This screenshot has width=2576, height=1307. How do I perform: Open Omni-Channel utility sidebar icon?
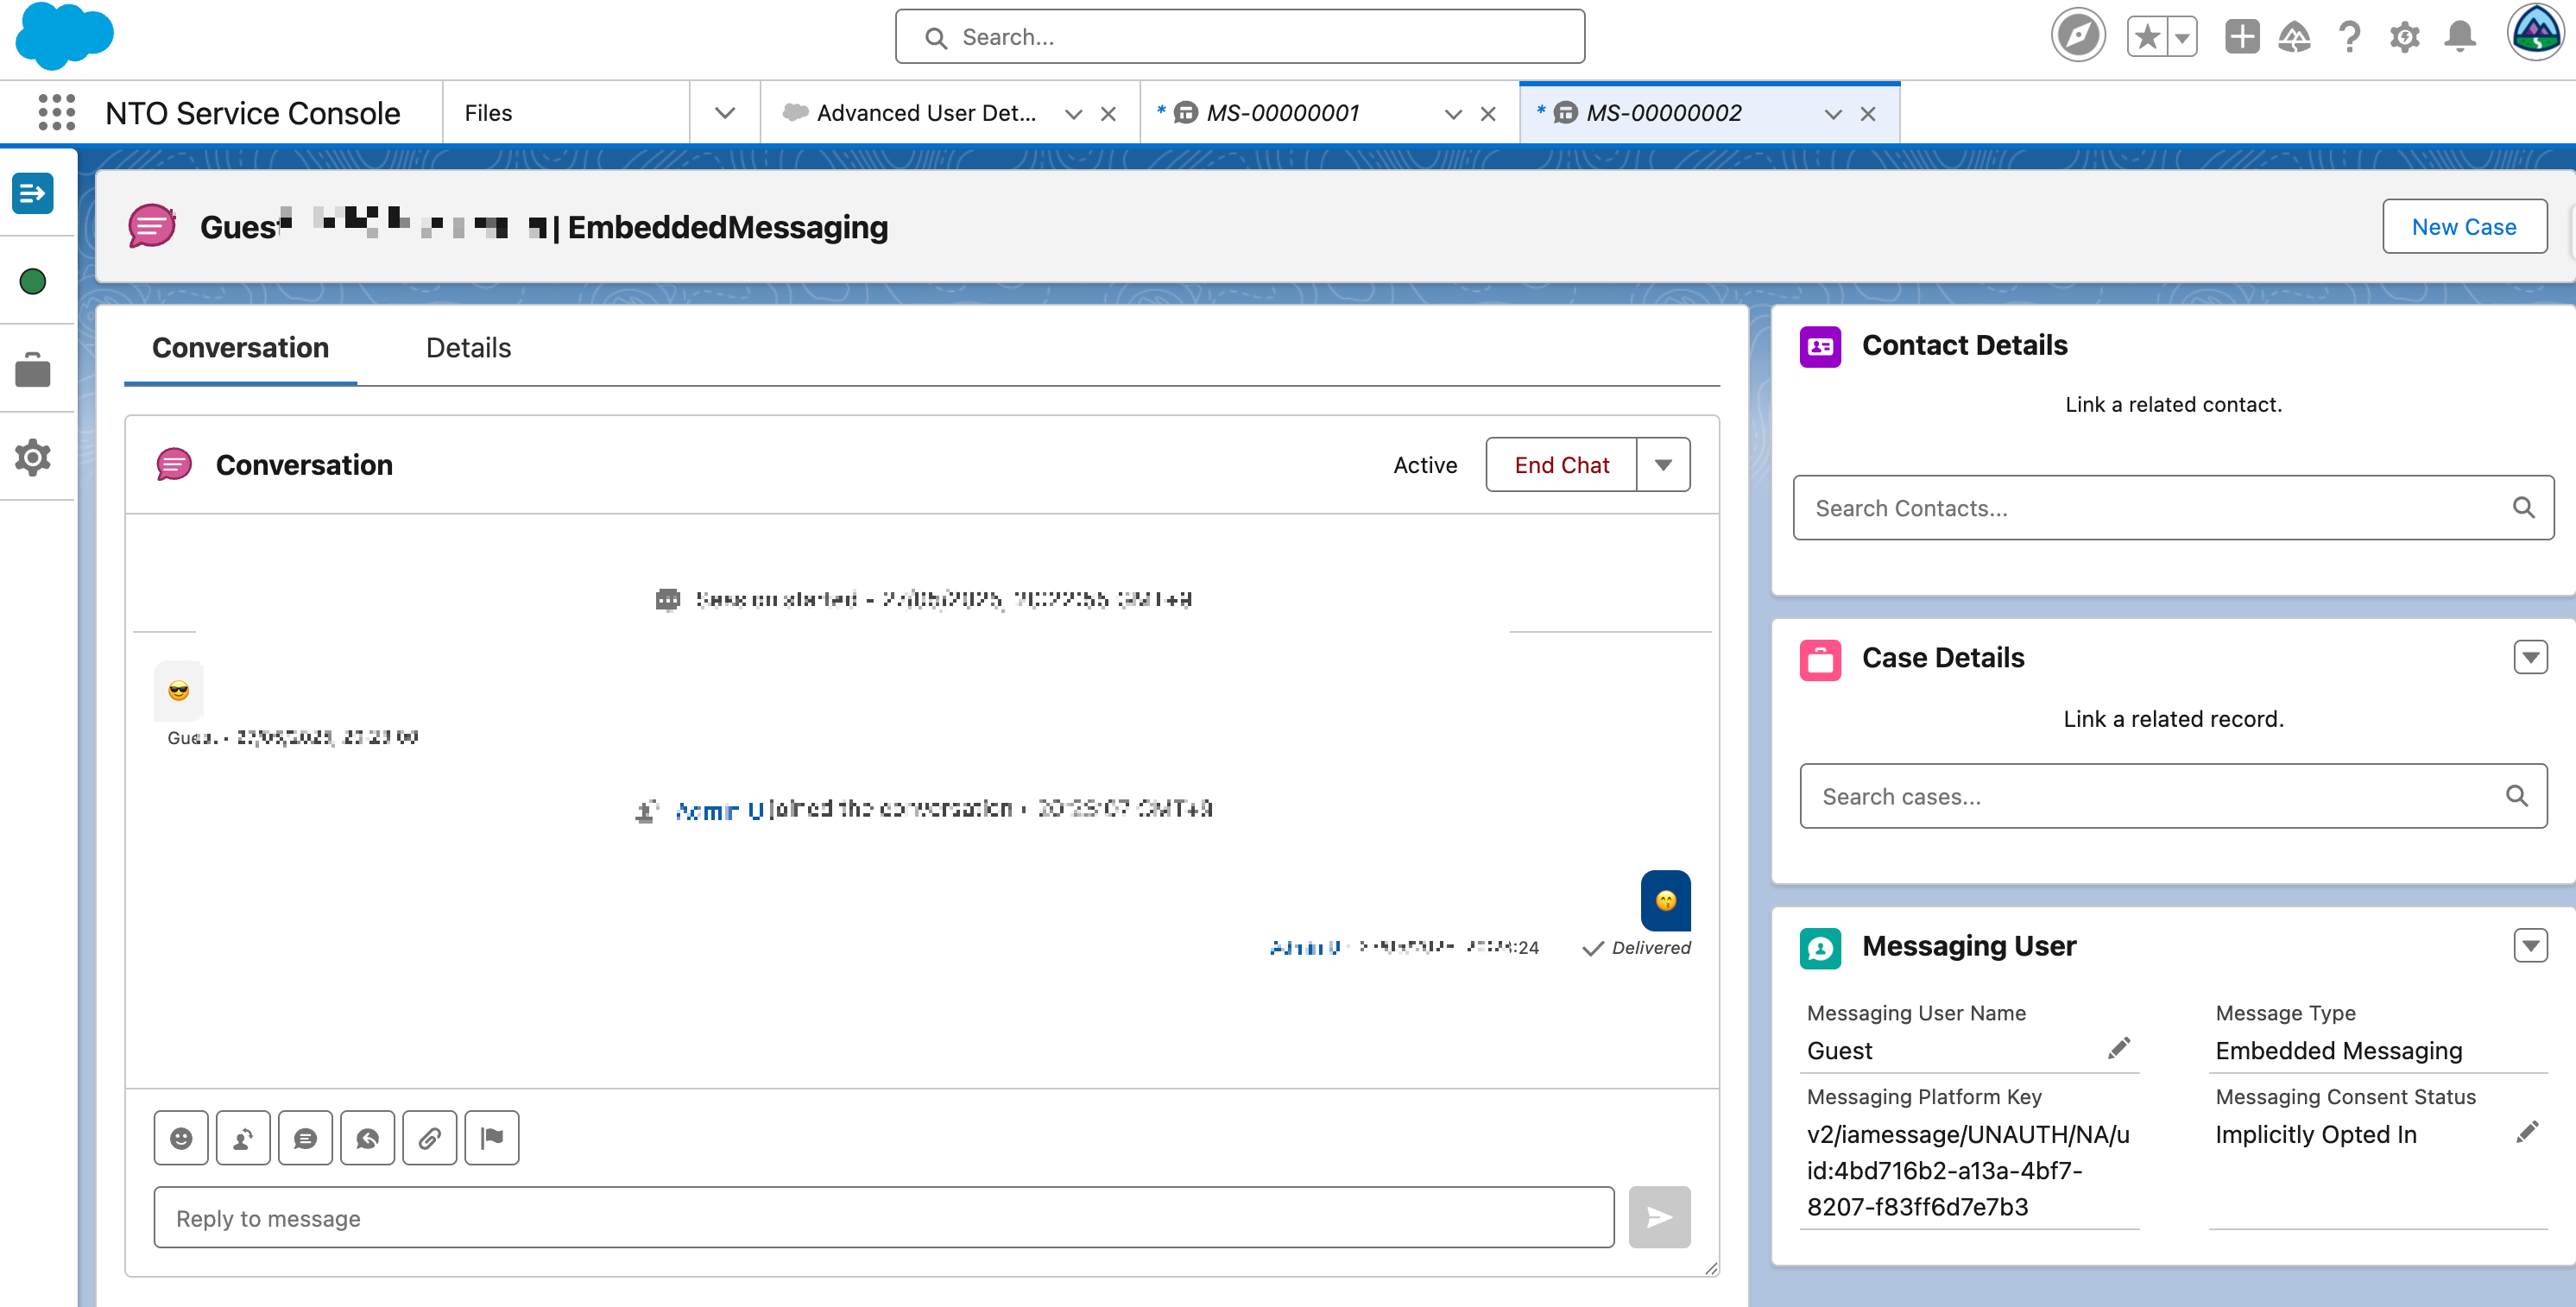click(33, 194)
